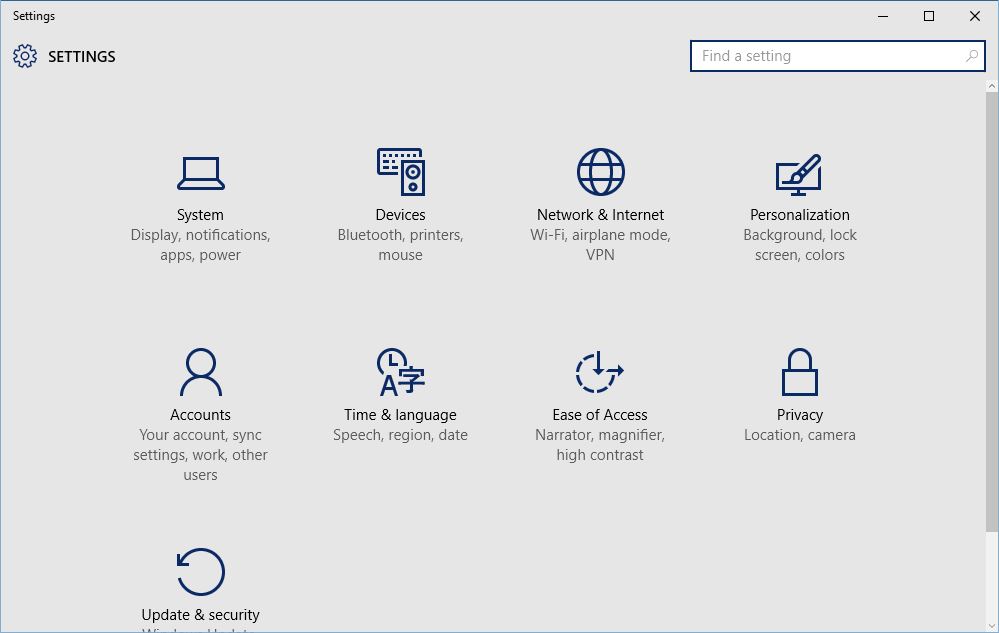Click 'Narrator, magnifier, high contrast' description
The width and height of the screenshot is (999, 633).
click(600, 445)
